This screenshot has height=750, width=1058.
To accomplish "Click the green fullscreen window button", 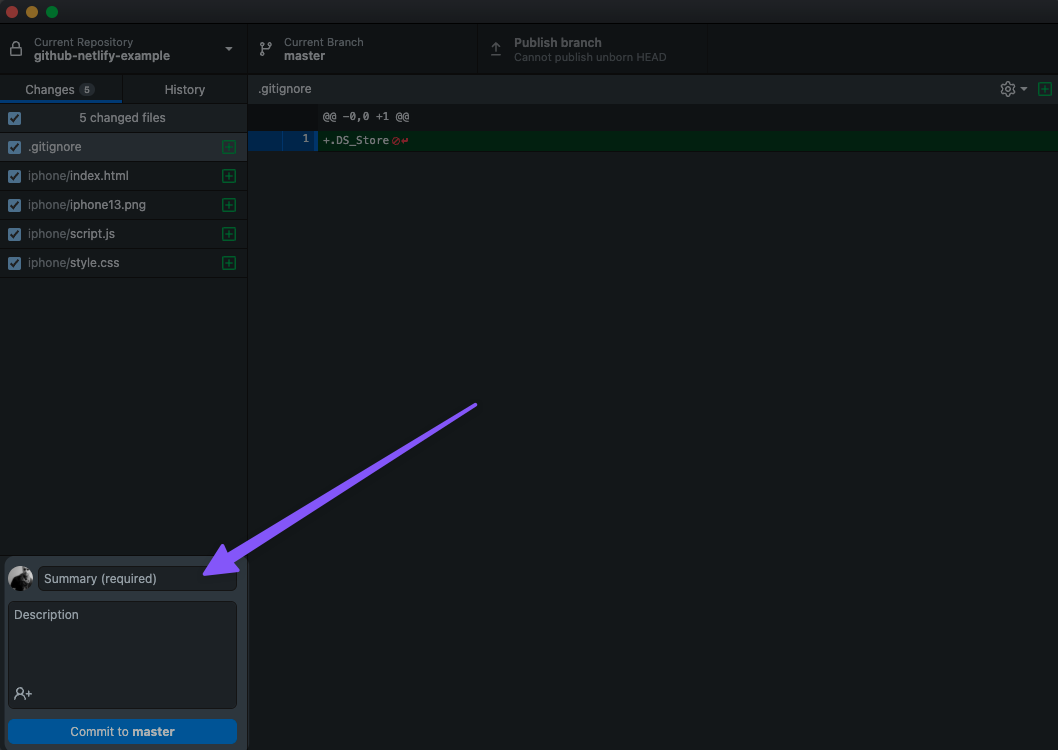I will click(52, 12).
